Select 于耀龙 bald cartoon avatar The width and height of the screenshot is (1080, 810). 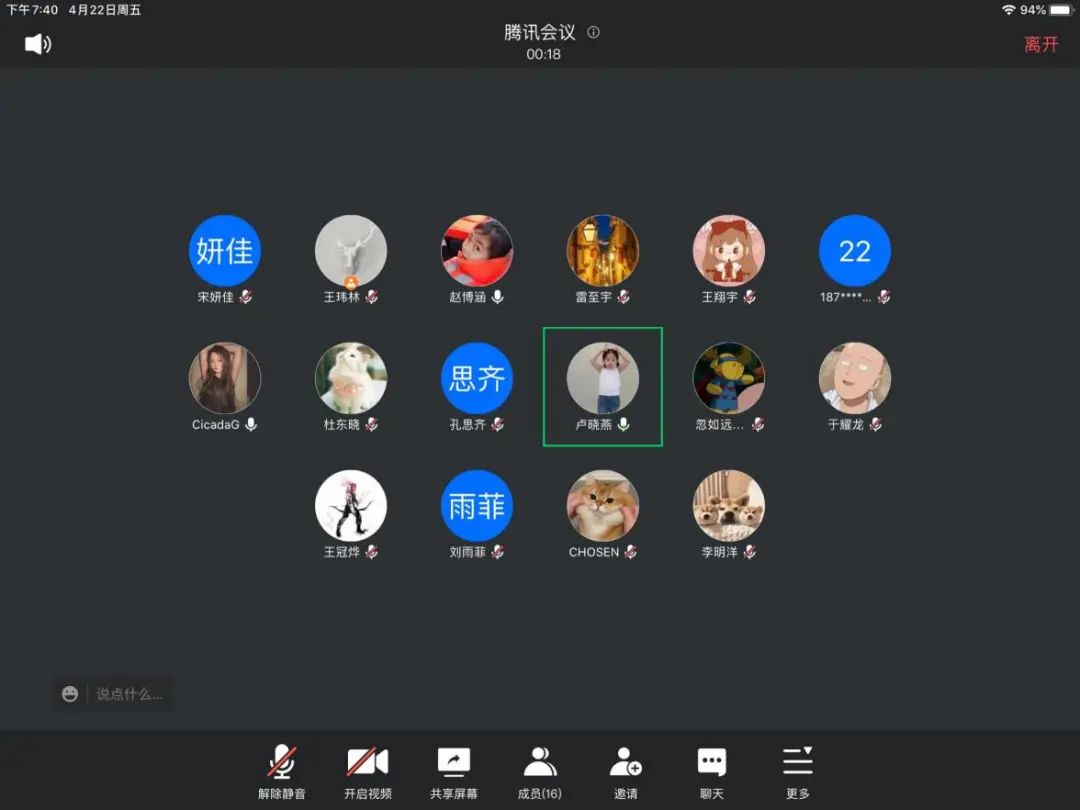coord(855,378)
